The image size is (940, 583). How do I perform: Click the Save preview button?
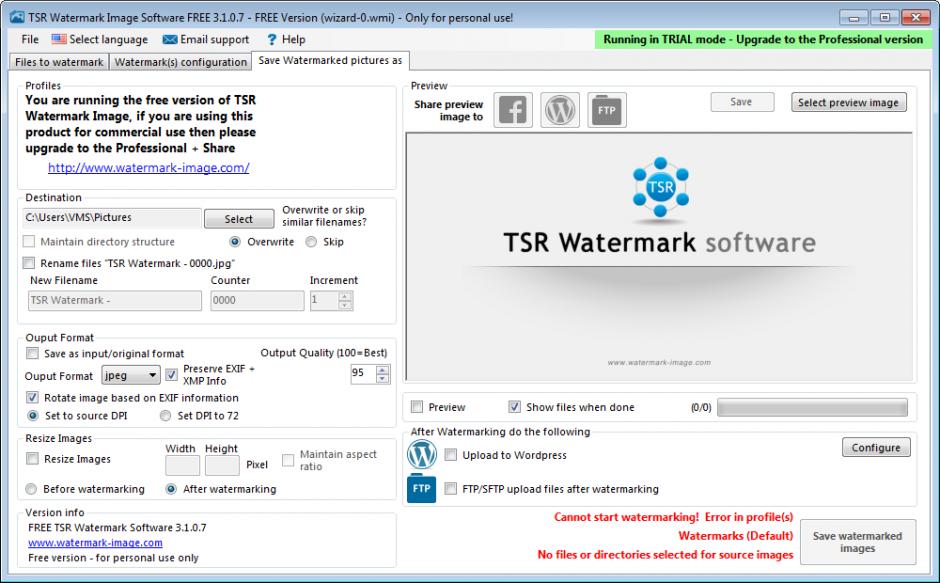click(742, 102)
